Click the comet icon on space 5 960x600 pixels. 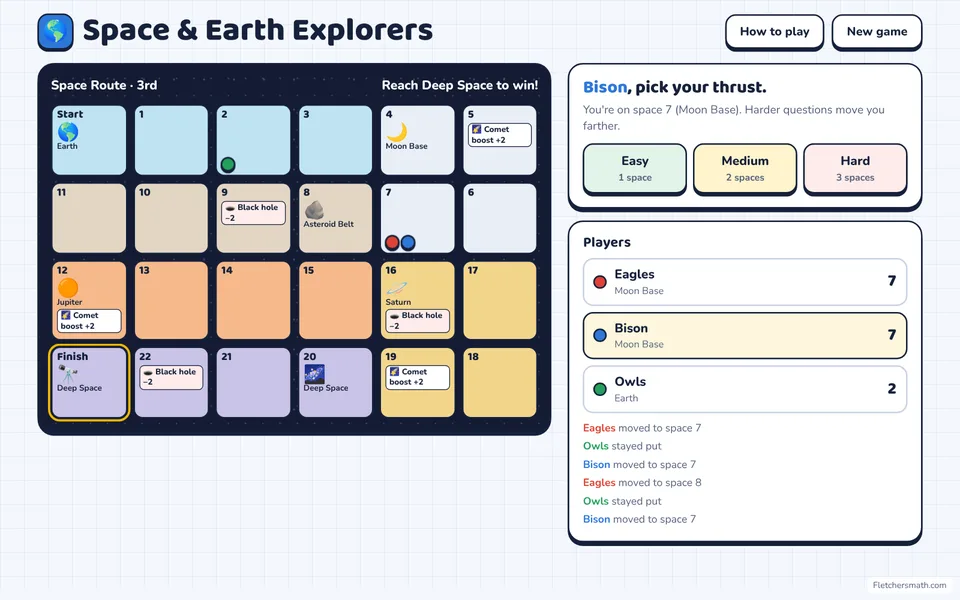[476, 129]
